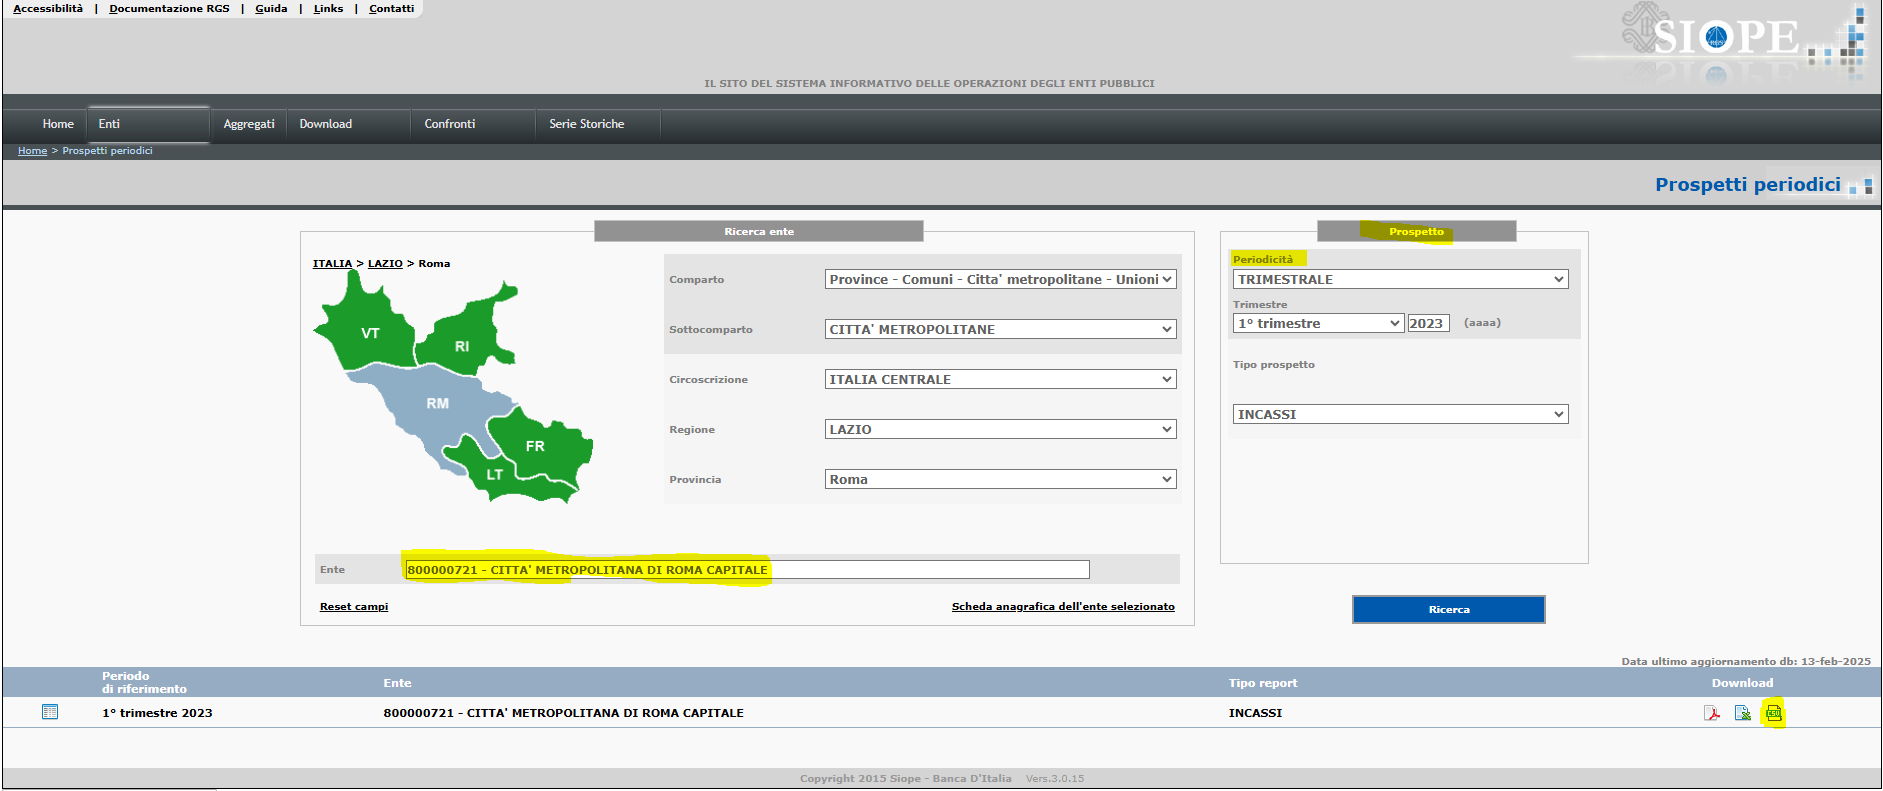Download the report as PDF

coord(1712,713)
